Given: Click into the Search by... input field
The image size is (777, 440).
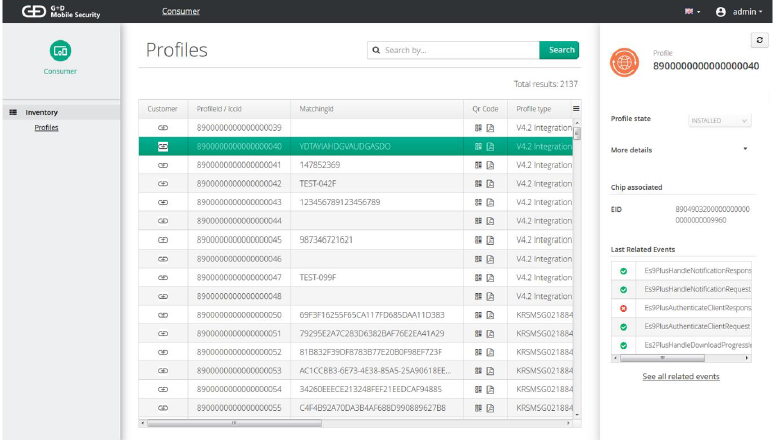Looking at the screenshot, I should (455, 50).
